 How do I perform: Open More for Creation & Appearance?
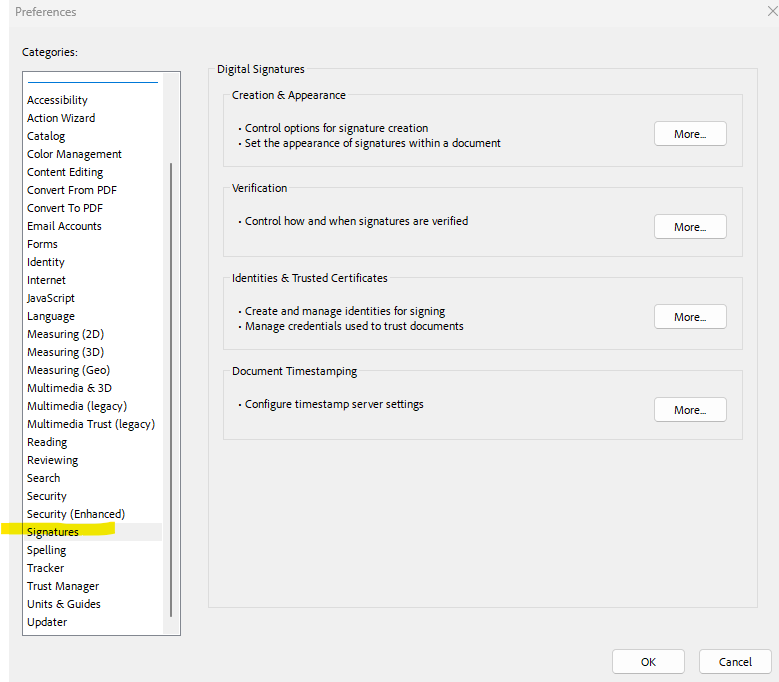(x=690, y=134)
